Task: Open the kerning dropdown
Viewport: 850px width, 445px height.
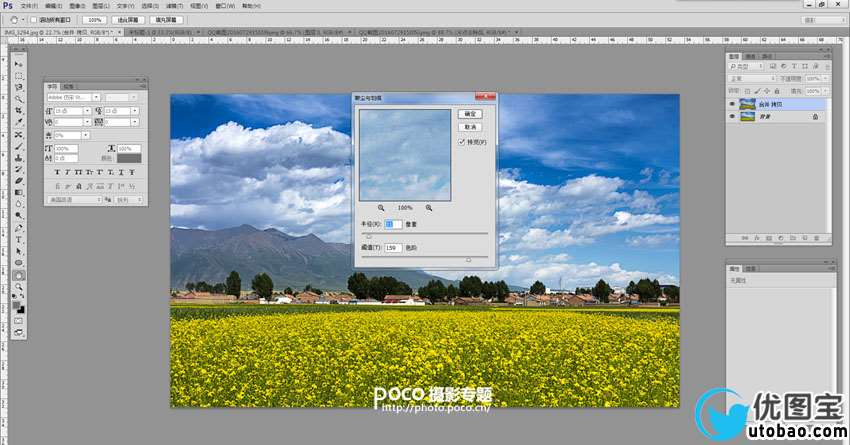Action: pos(87,122)
